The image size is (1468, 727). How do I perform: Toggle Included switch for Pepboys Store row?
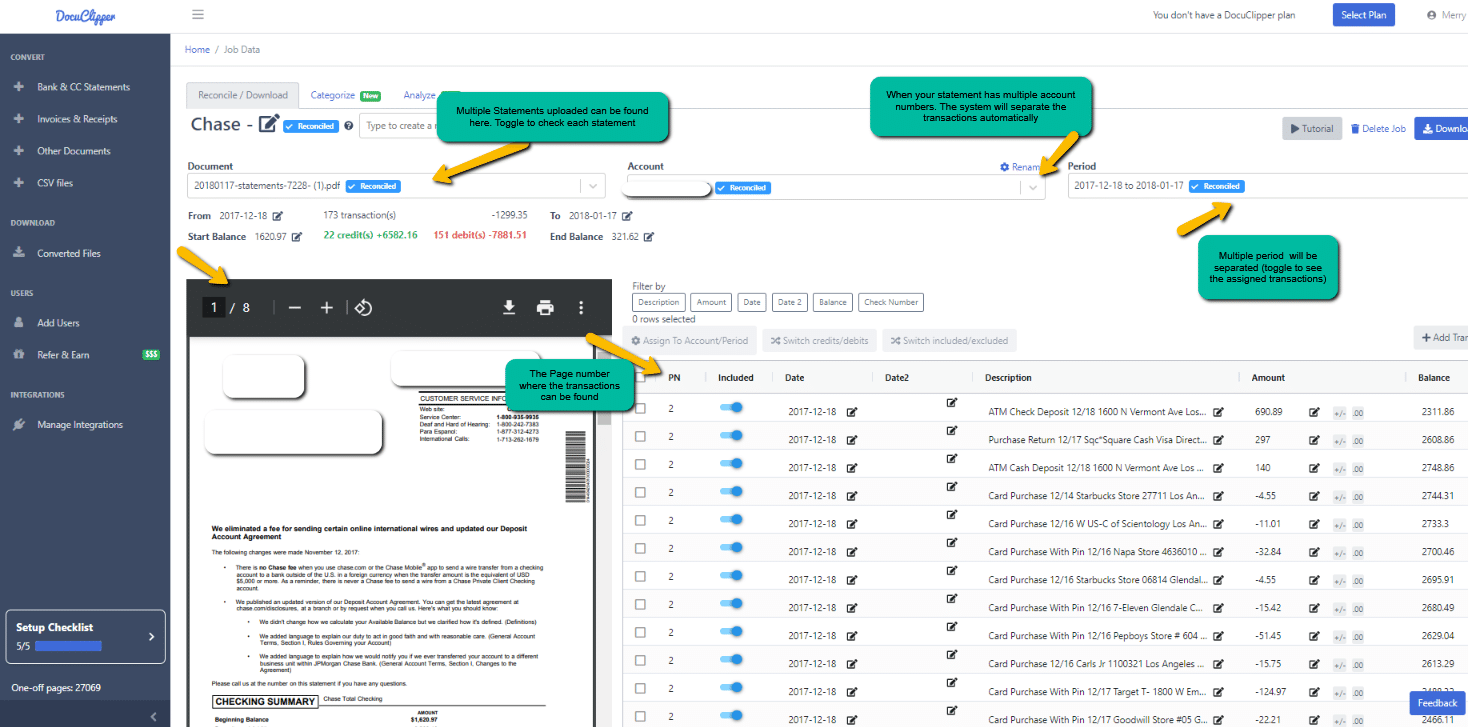(x=732, y=632)
